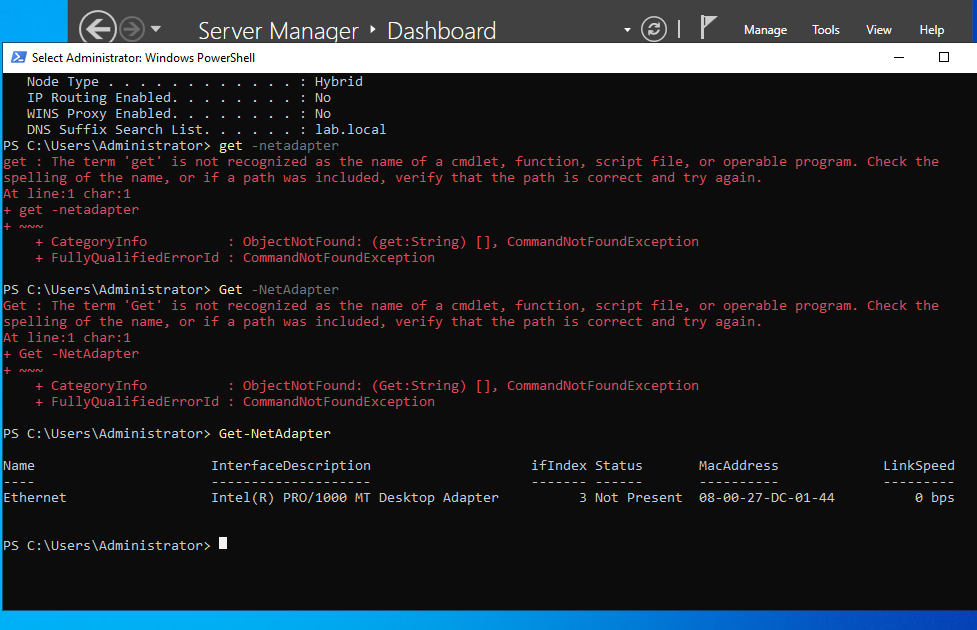977x630 pixels.
Task: Click 'ObjectNotFound: (Get:String)' error text
Action: (354, 386)
